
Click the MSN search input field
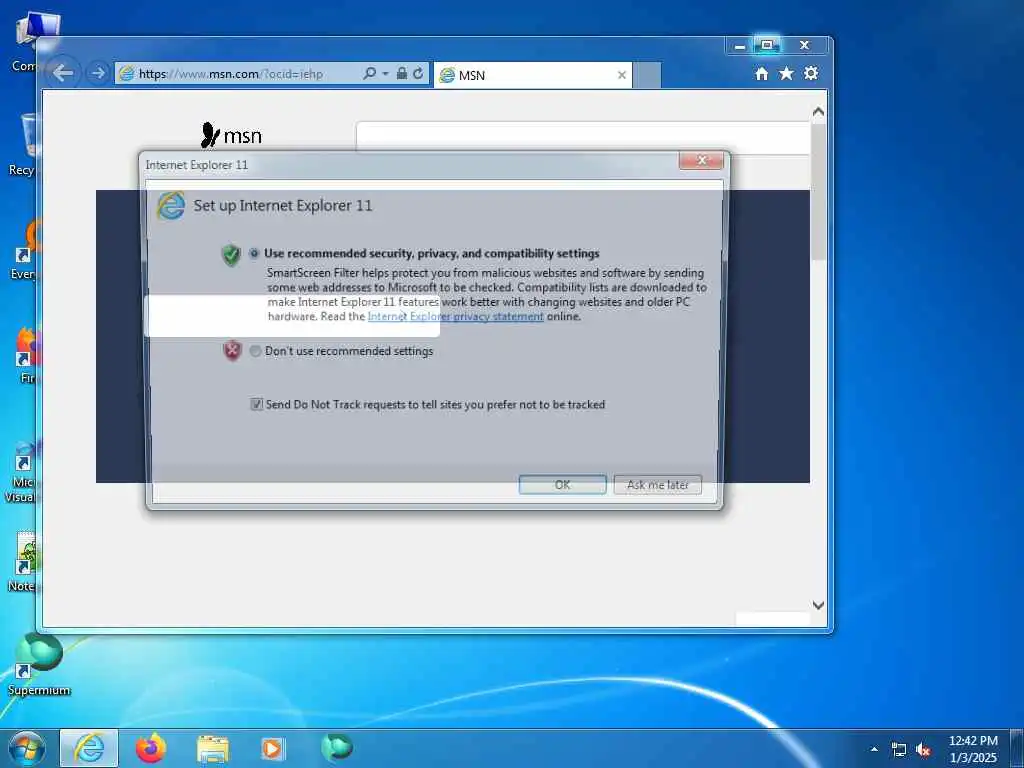click(583, 137)
